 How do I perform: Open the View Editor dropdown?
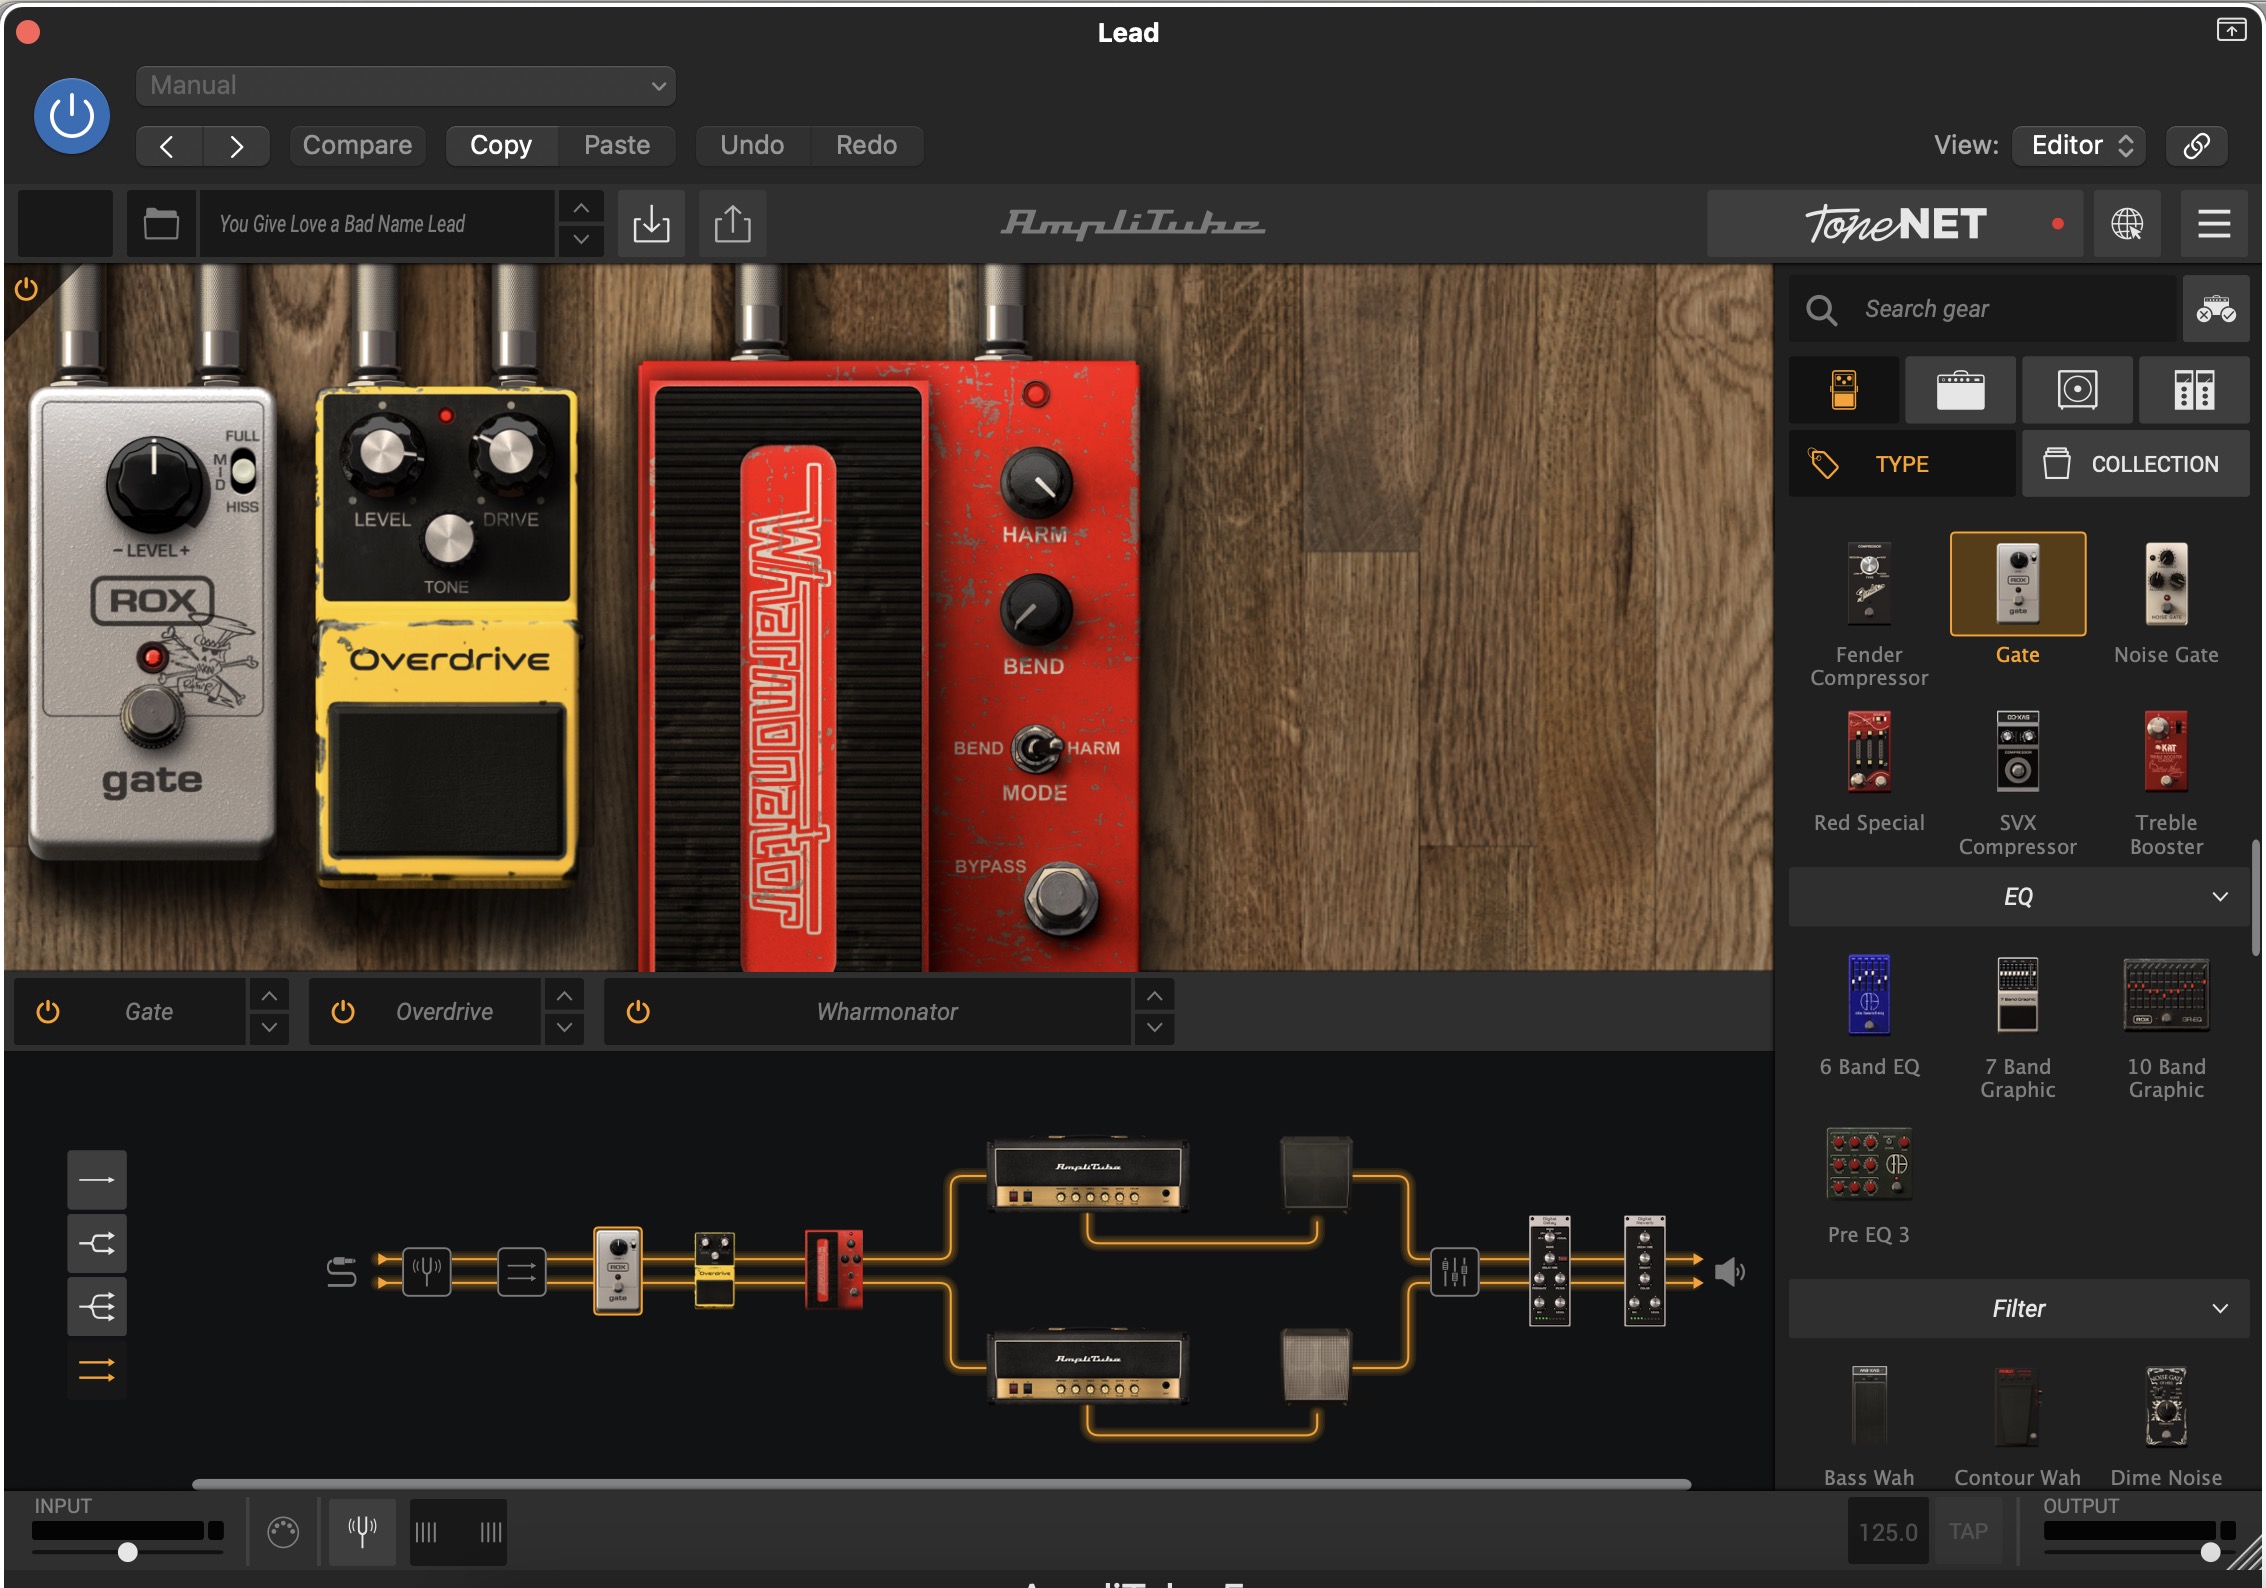point(2080,146)
